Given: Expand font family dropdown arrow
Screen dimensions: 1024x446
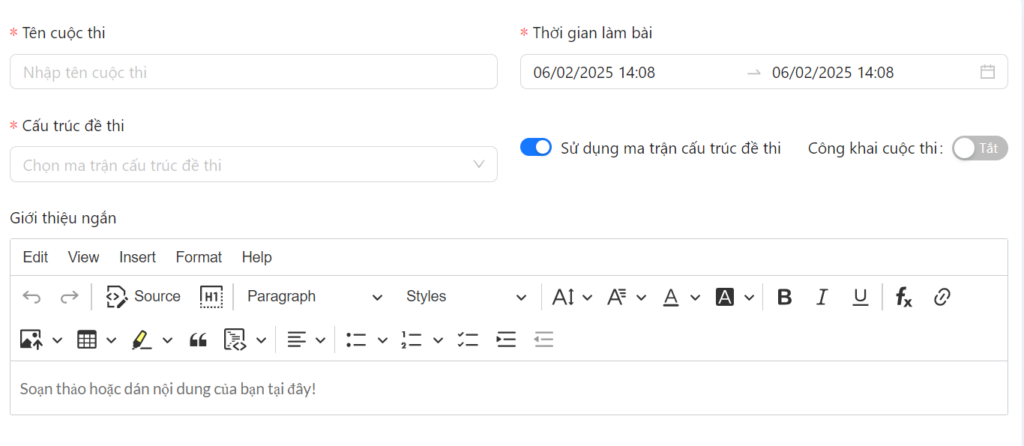Looking at the screenshot, I should tap(641, 298).
